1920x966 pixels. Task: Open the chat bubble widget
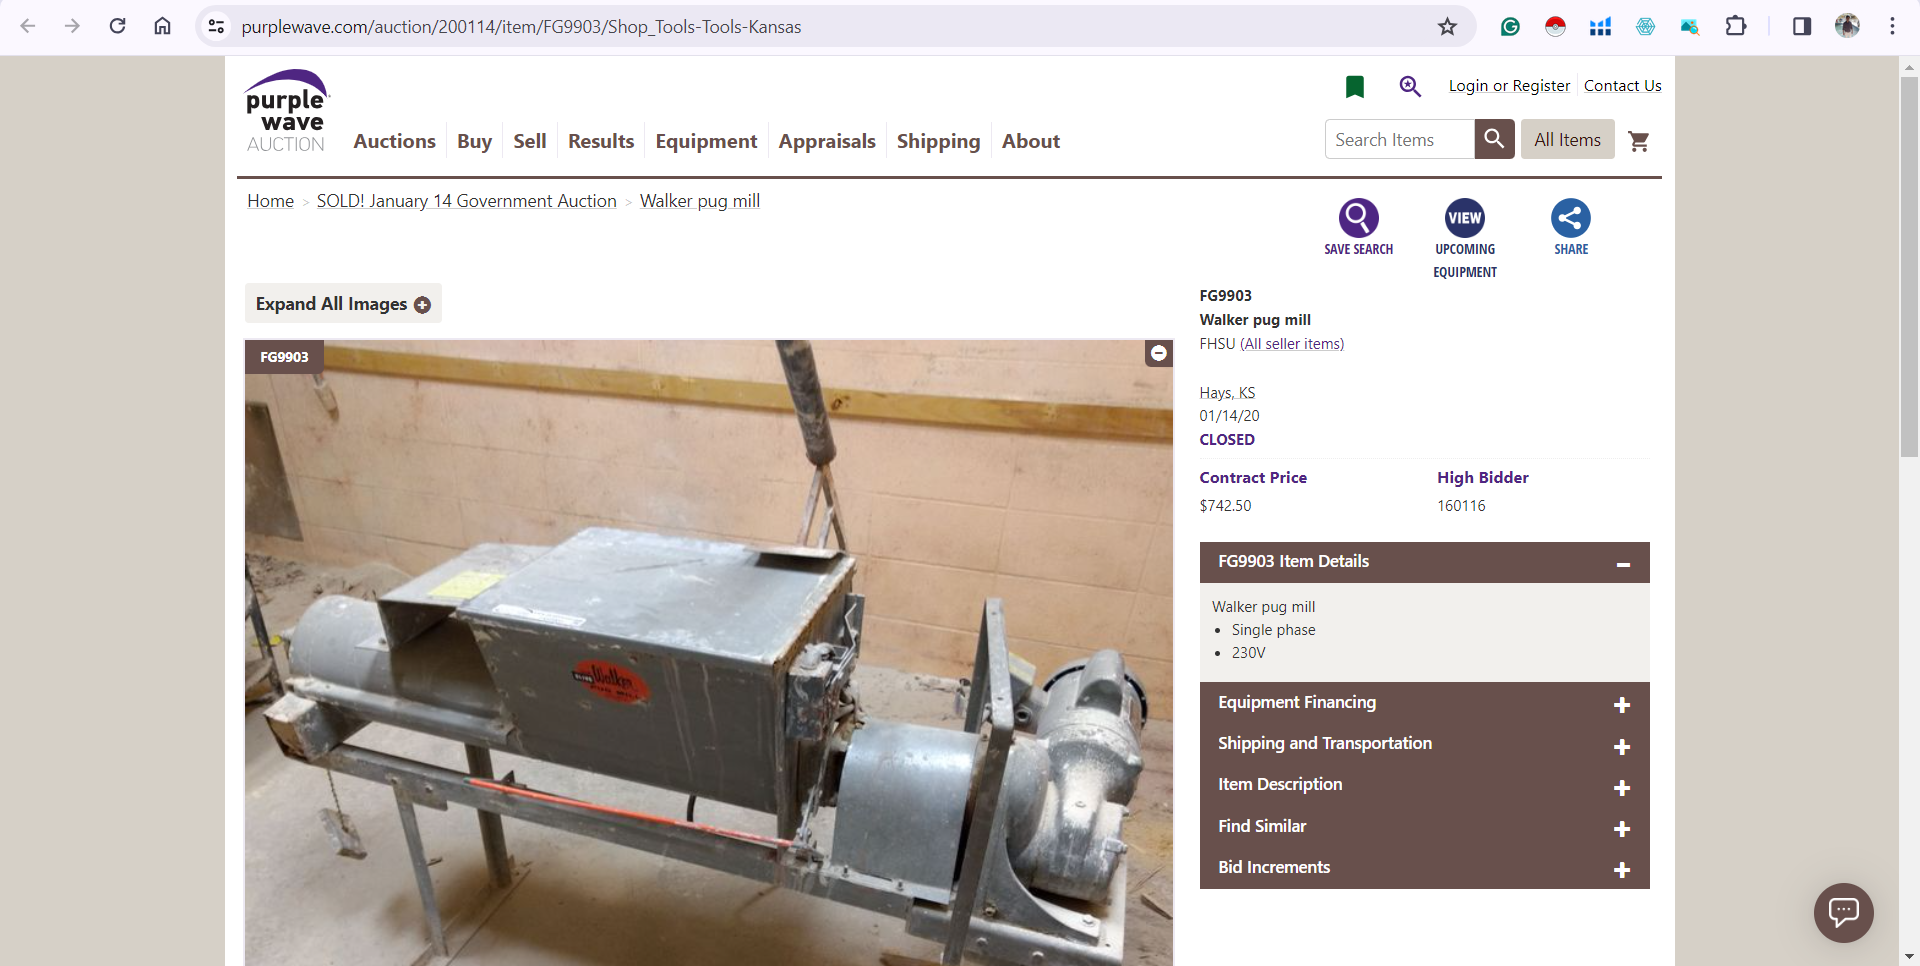[x=1843, y=912]
